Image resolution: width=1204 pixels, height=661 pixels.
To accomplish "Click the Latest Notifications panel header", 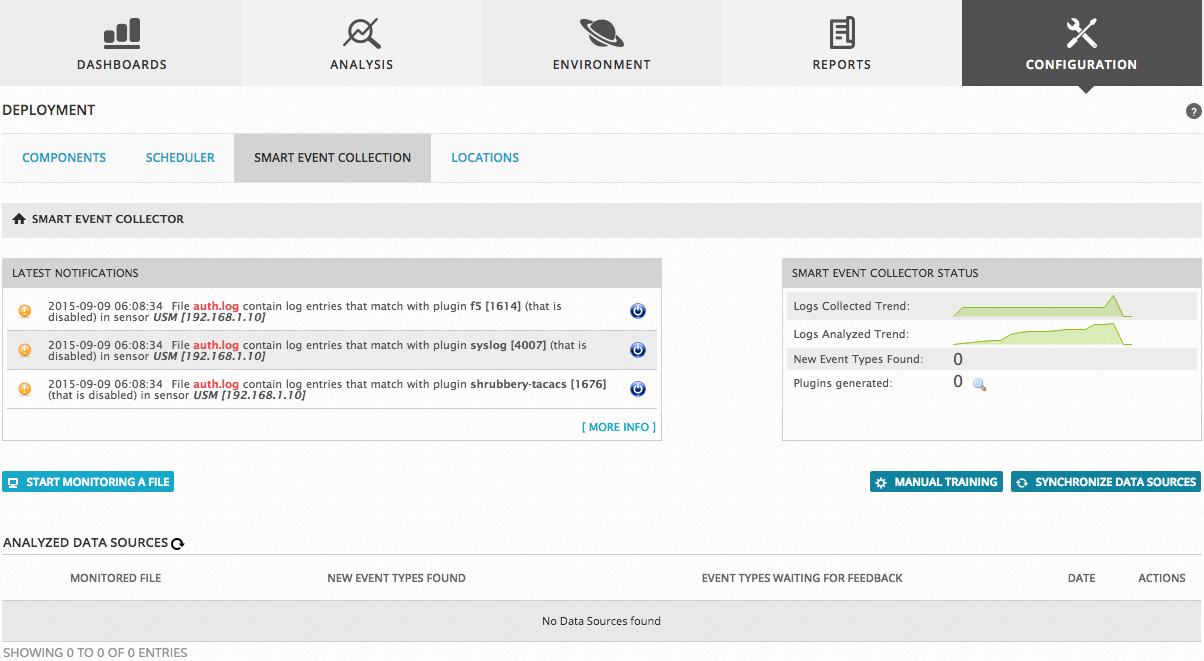I will coord(332,273).
